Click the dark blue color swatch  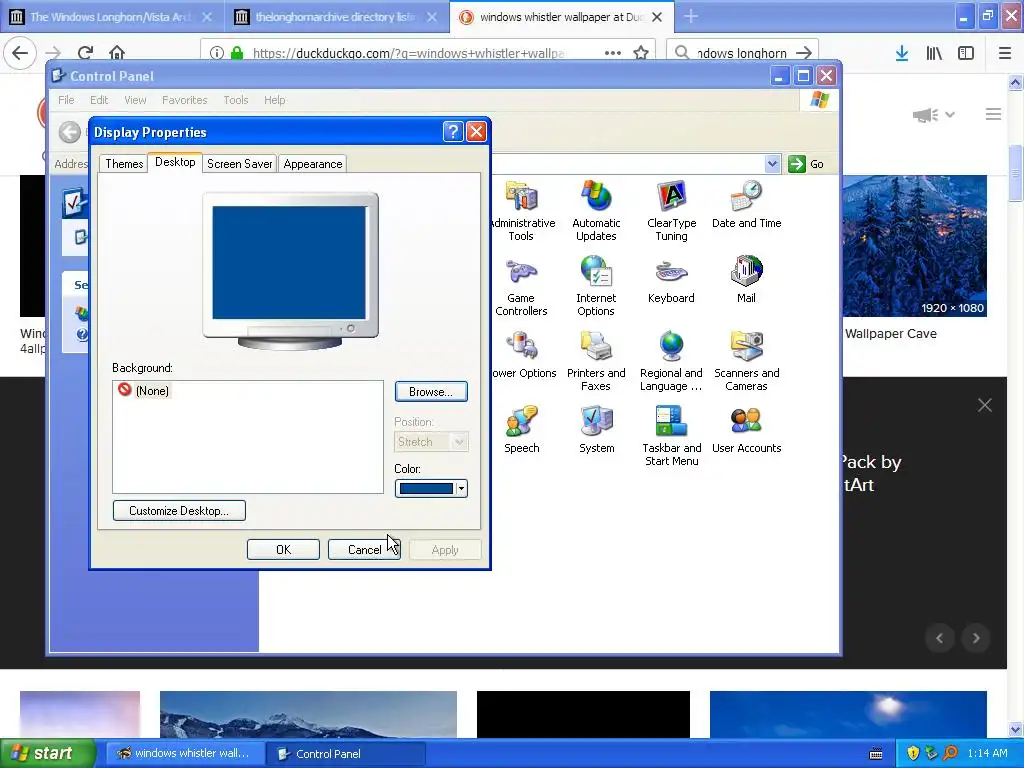(426, 488)
